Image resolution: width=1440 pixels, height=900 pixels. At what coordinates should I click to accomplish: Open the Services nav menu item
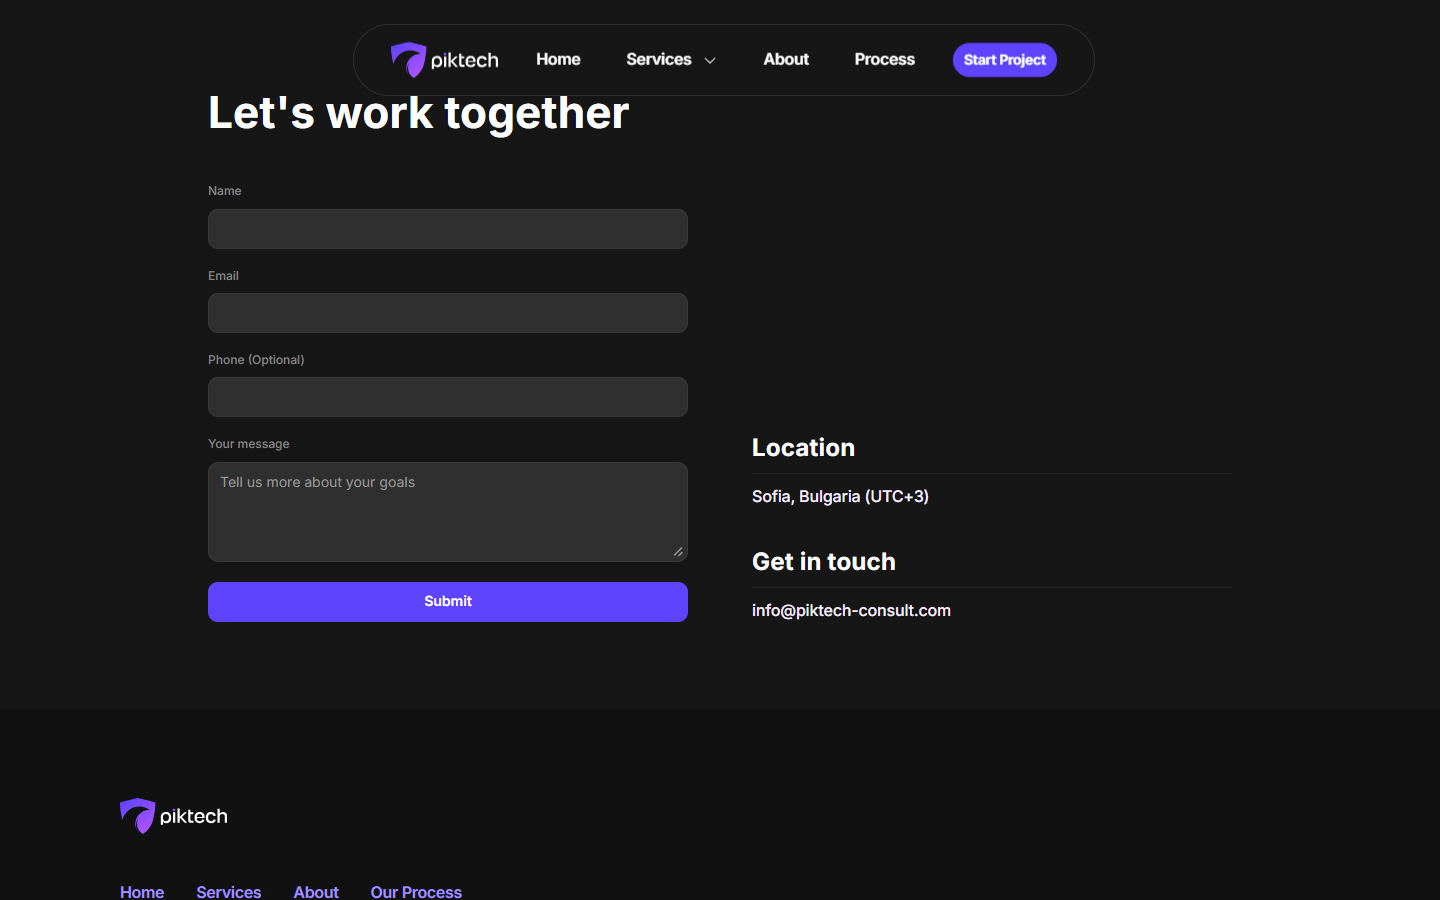tap(659, 60)
